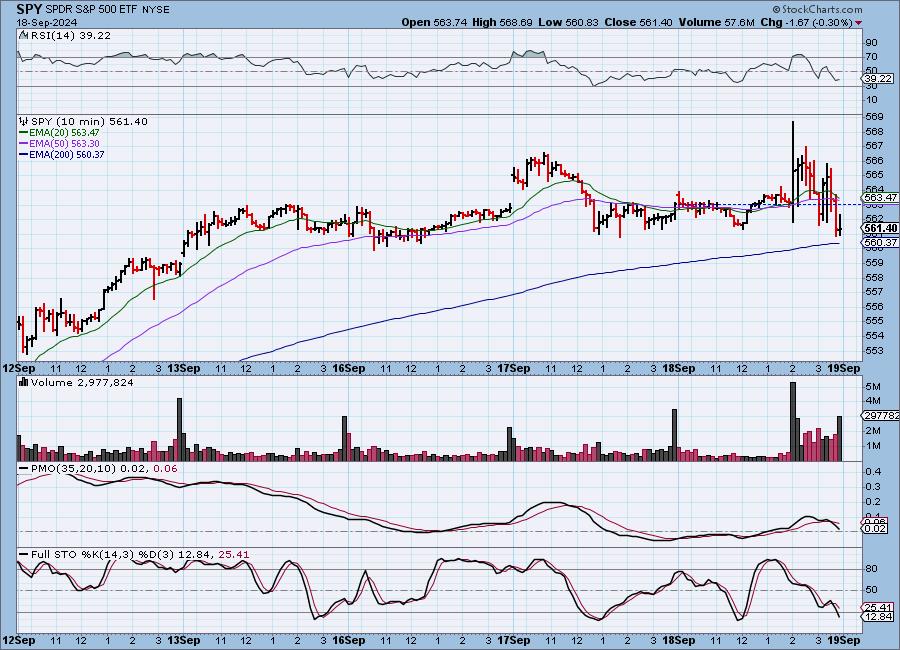Click the SPY price-bar legend icon

(24, 121)
